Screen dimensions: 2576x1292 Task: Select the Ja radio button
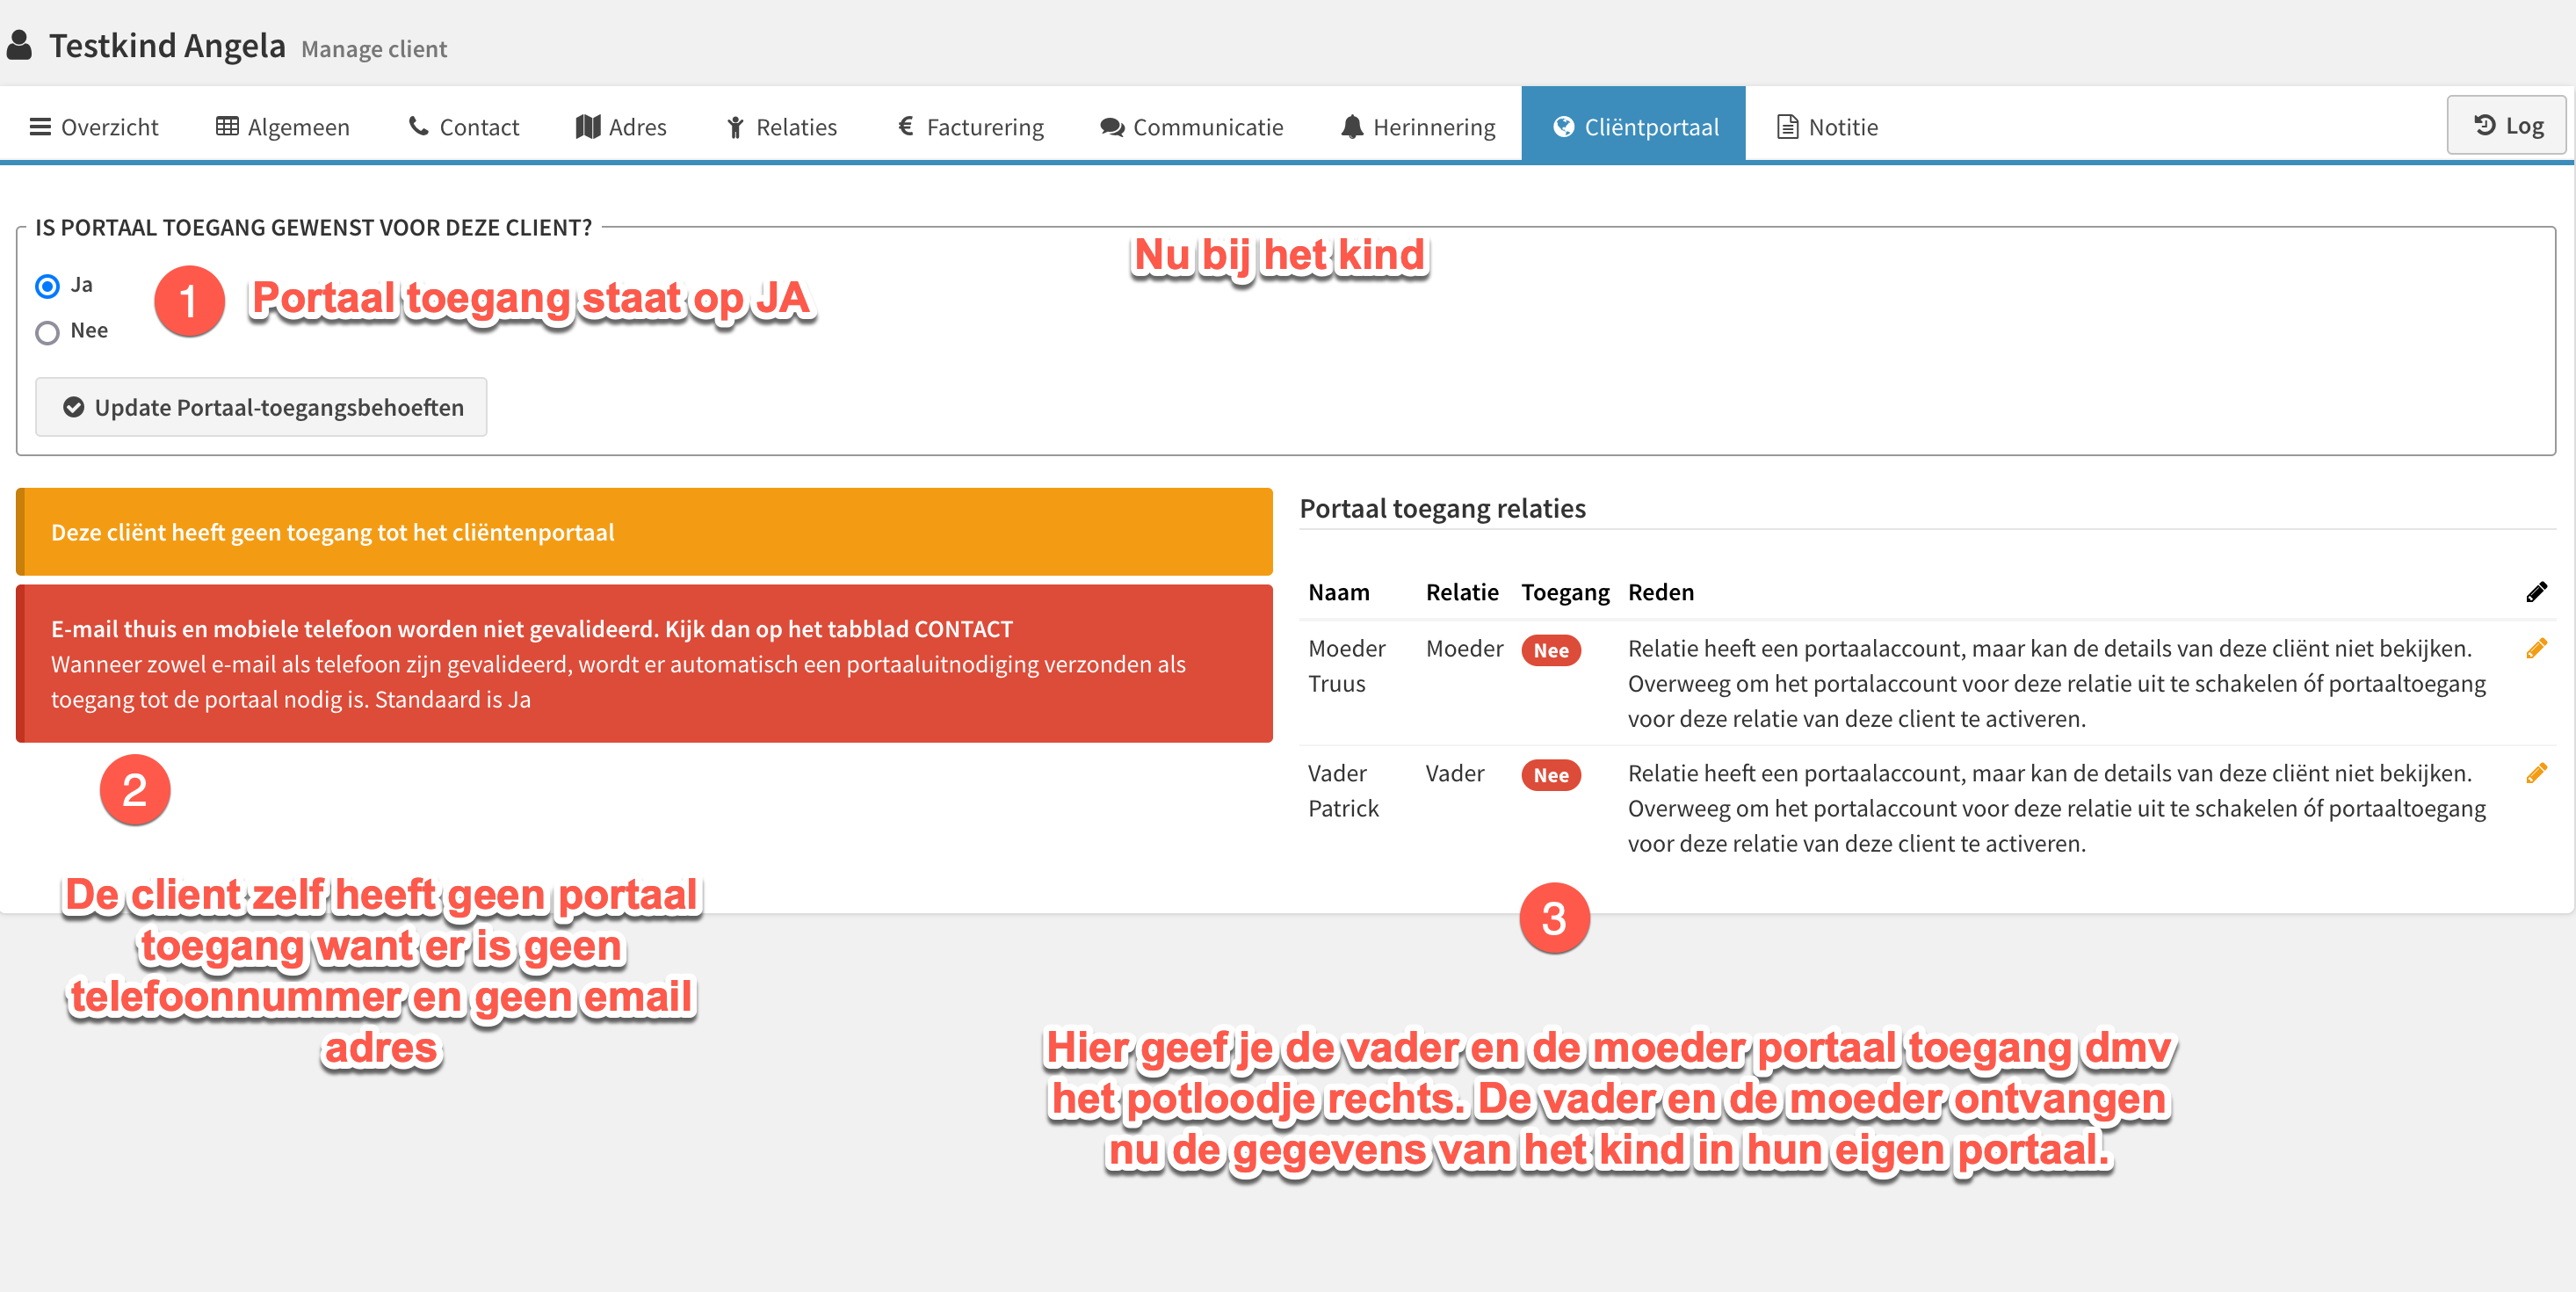coord(47,287)
